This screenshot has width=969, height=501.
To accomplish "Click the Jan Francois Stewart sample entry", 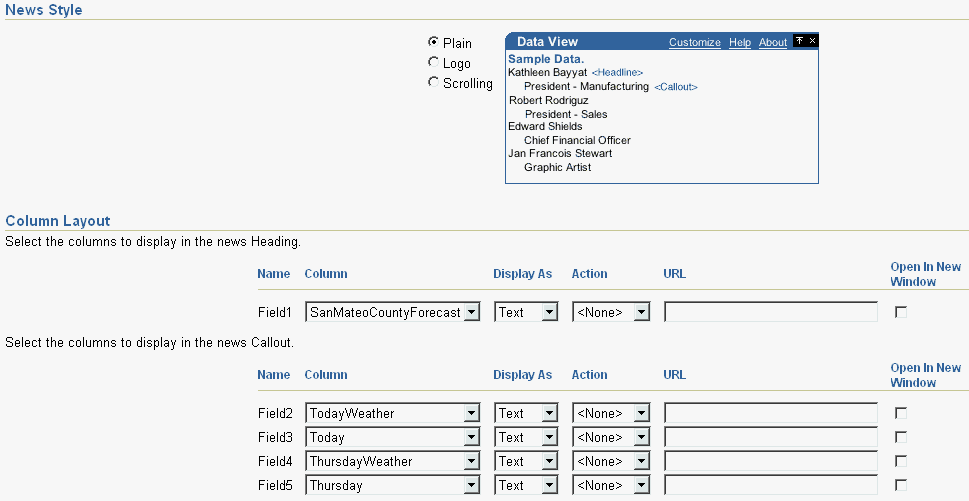I will click(x=560, y=153).
